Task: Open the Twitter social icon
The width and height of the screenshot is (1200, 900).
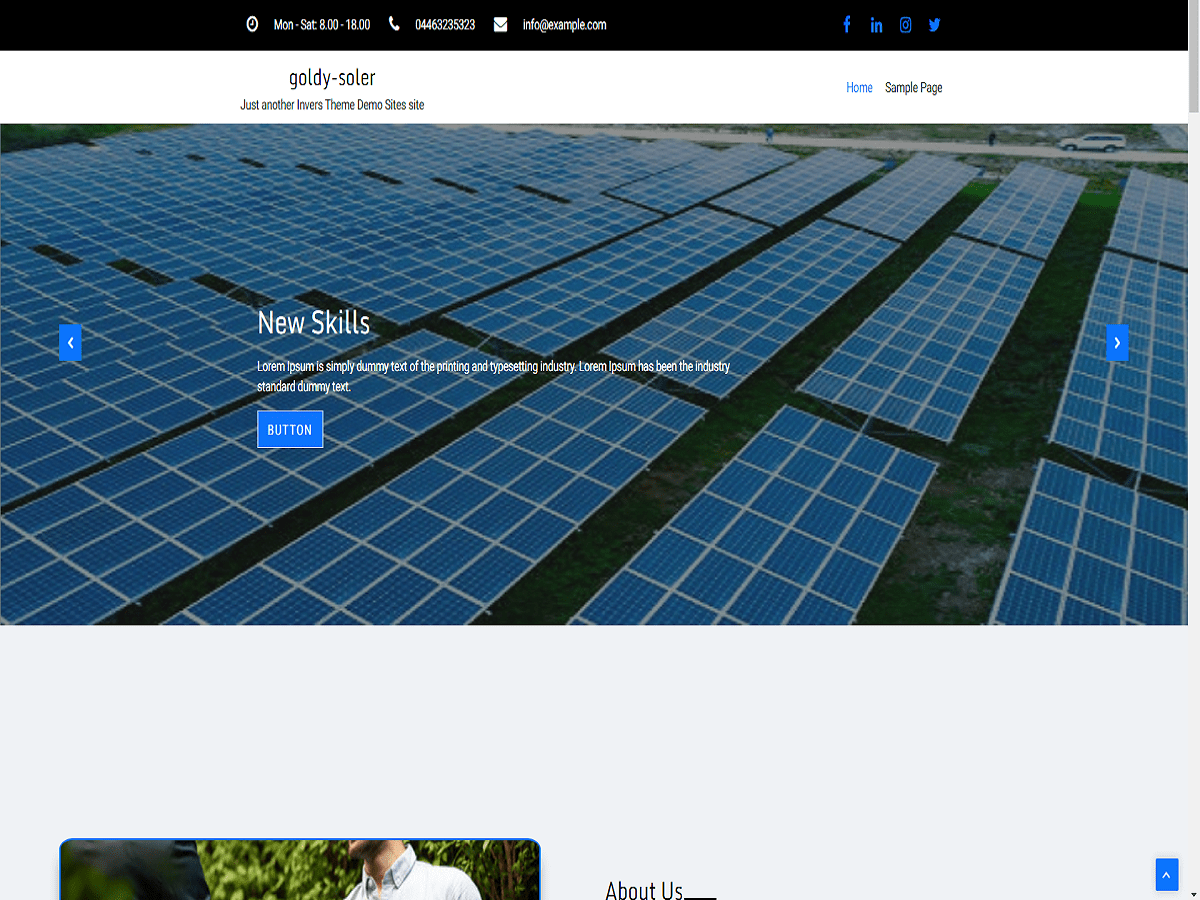Action: pos(934,25)
